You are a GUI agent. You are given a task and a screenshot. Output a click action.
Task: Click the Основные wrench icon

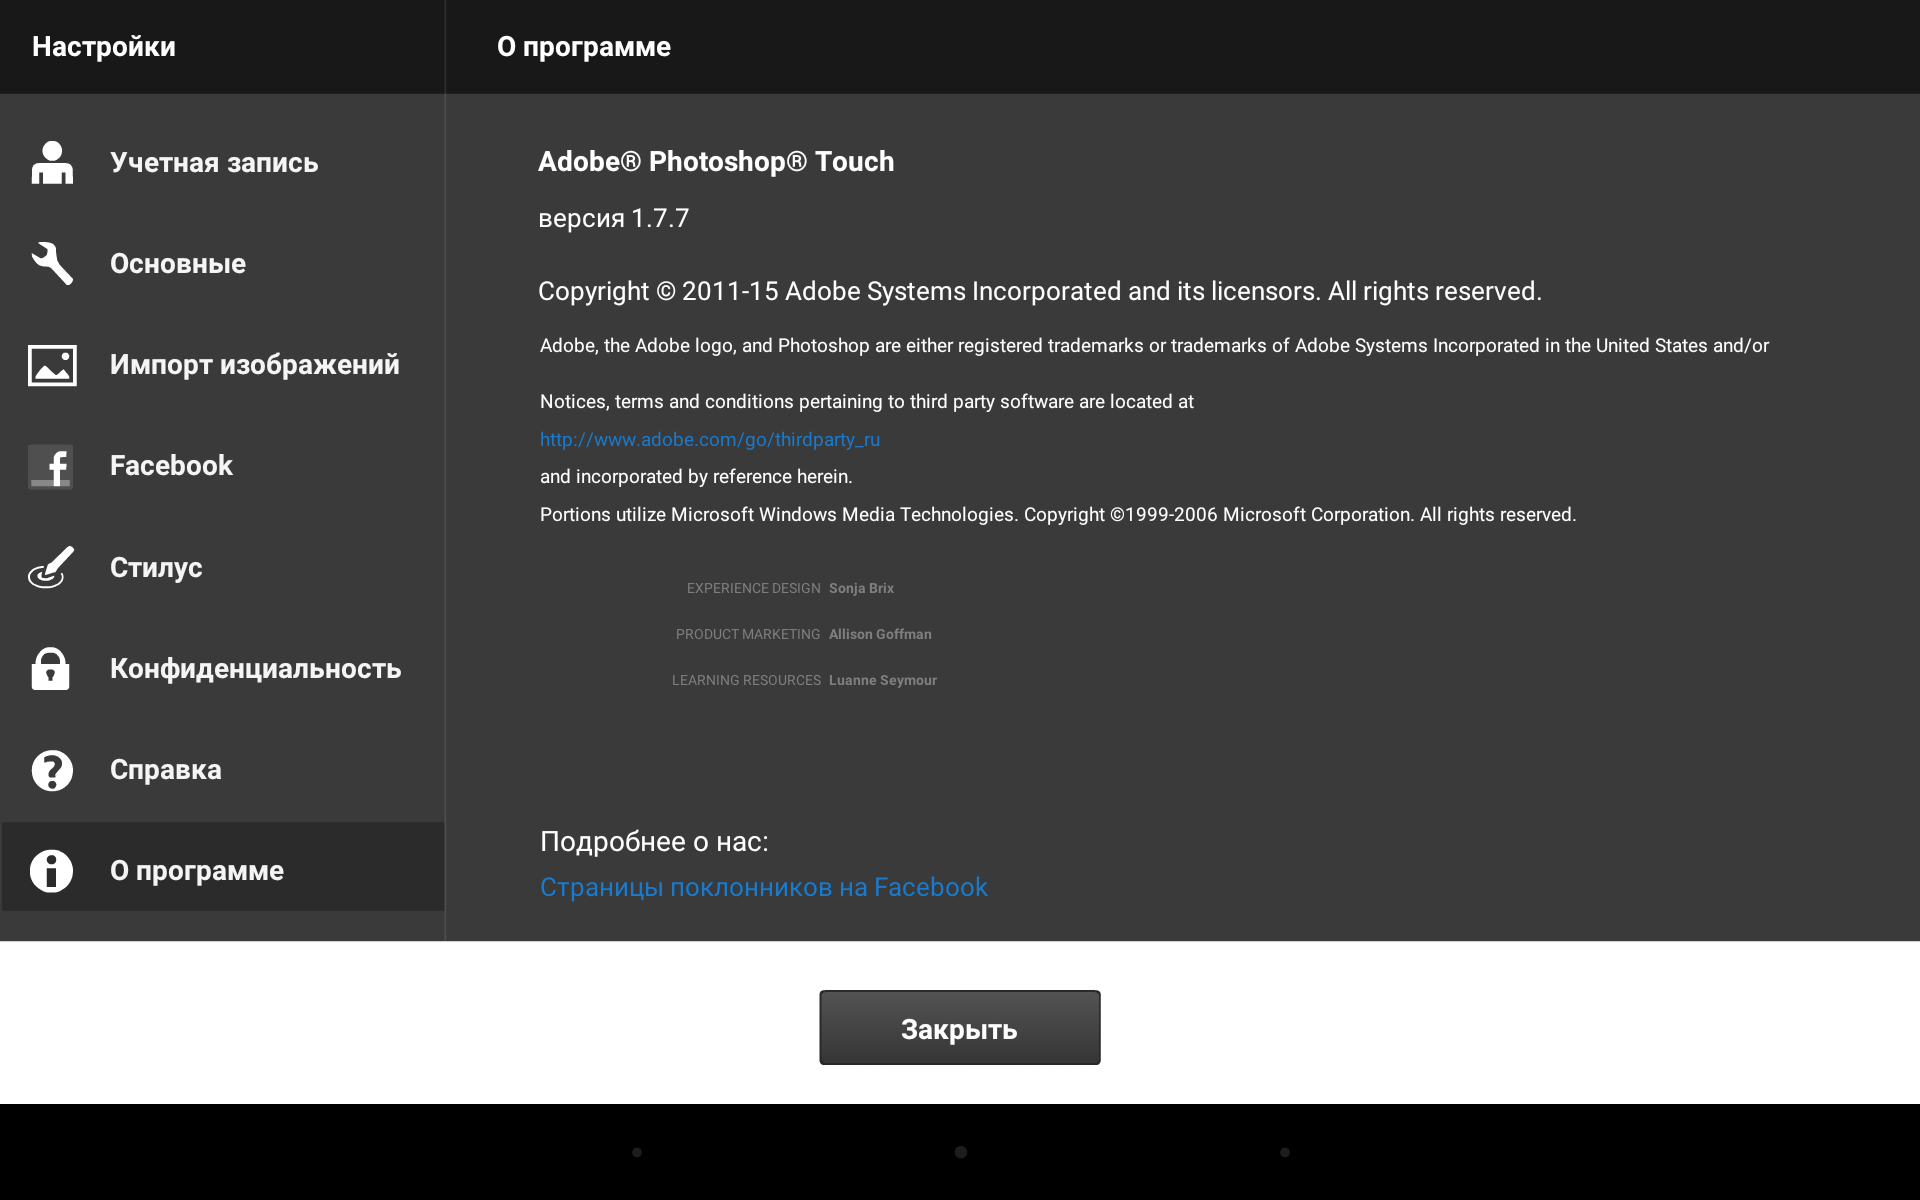[x=52, y=264]
